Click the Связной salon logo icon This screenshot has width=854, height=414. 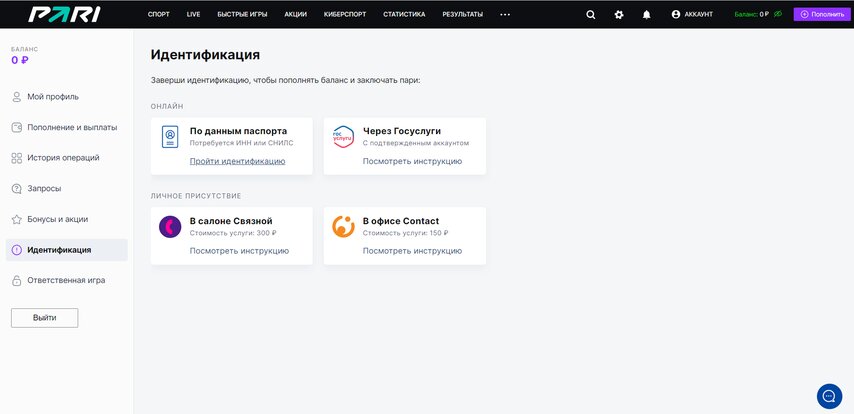pos(170,227)
